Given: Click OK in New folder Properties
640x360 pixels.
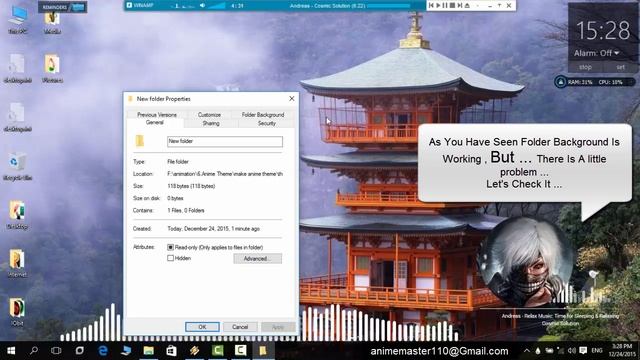Looking at the screenshot, I should pyautogui.click(x=202, y=327).
